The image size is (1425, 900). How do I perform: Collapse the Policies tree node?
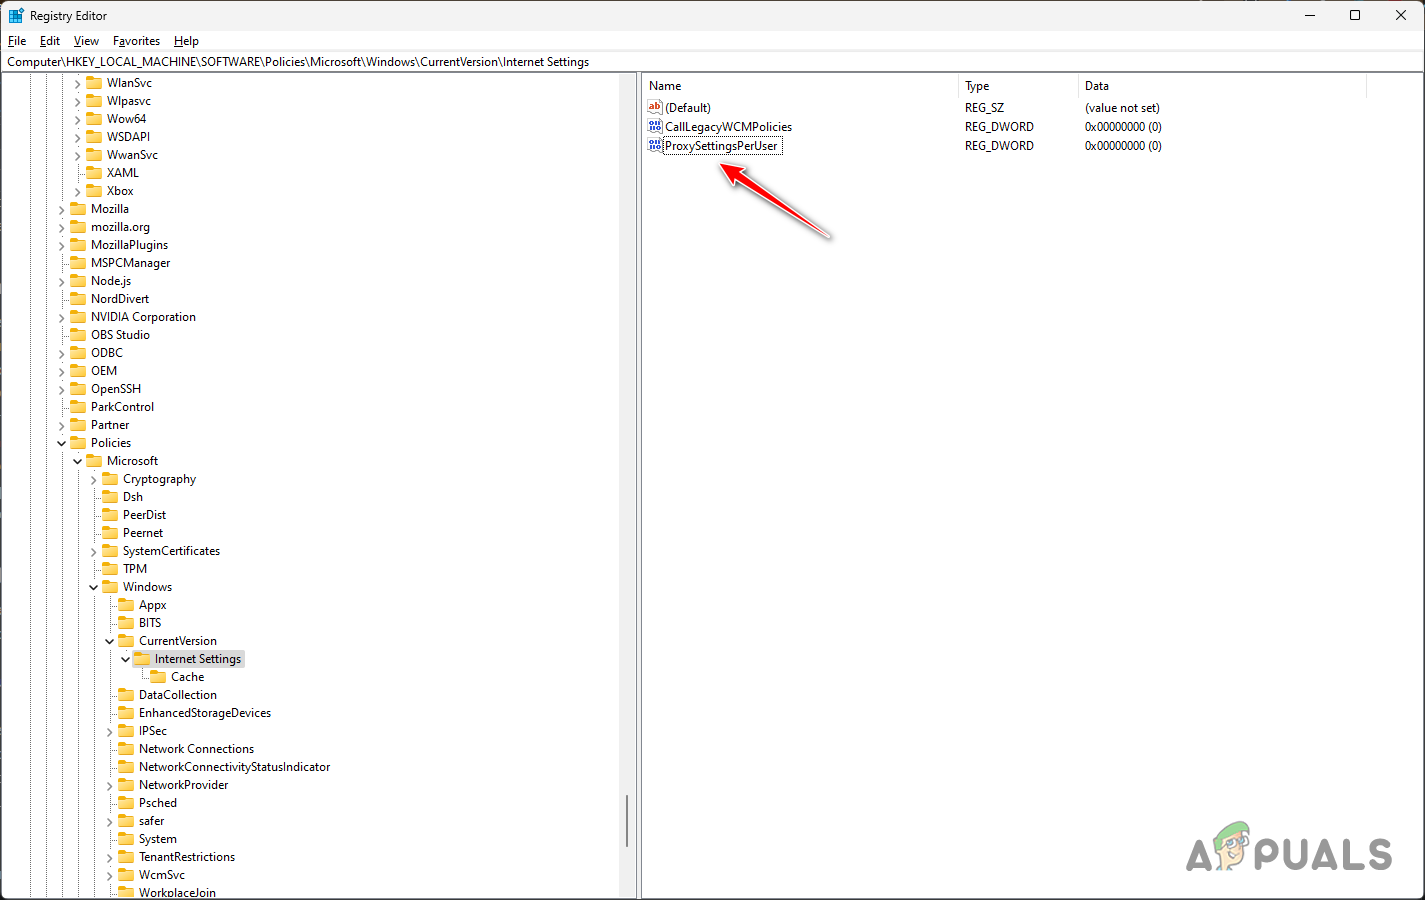click(x=61, y=442)
